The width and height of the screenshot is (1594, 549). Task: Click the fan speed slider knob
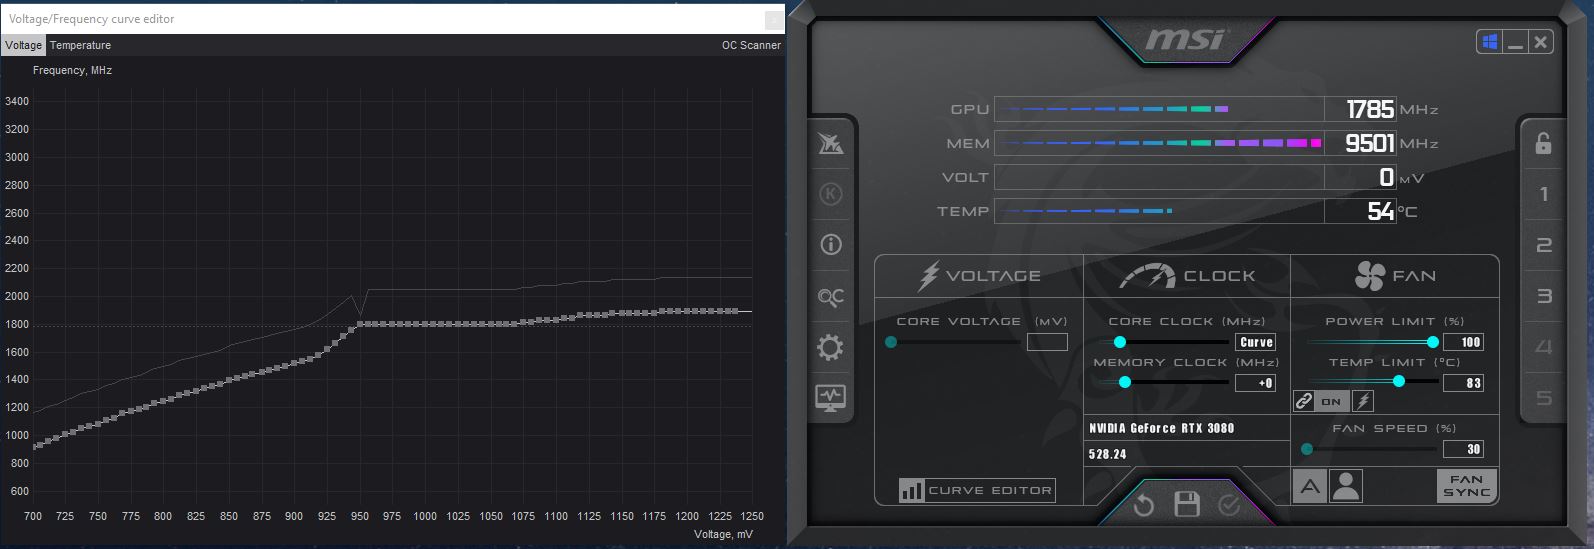point(1307,449)
